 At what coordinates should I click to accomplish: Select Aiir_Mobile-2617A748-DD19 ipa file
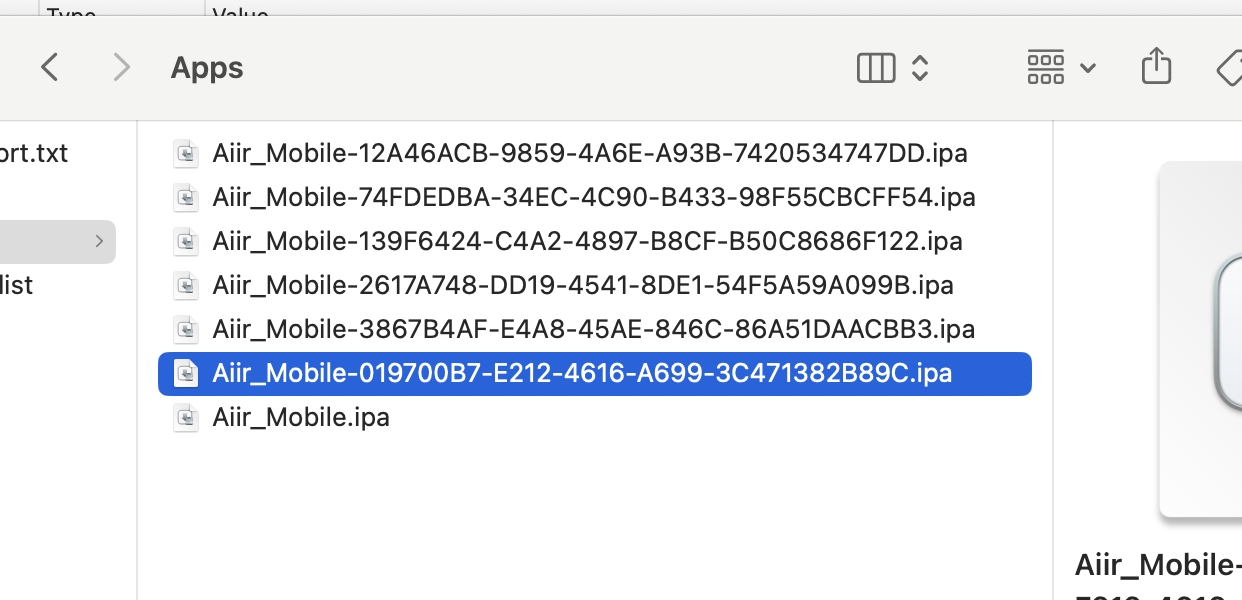(x=582, y=285)
